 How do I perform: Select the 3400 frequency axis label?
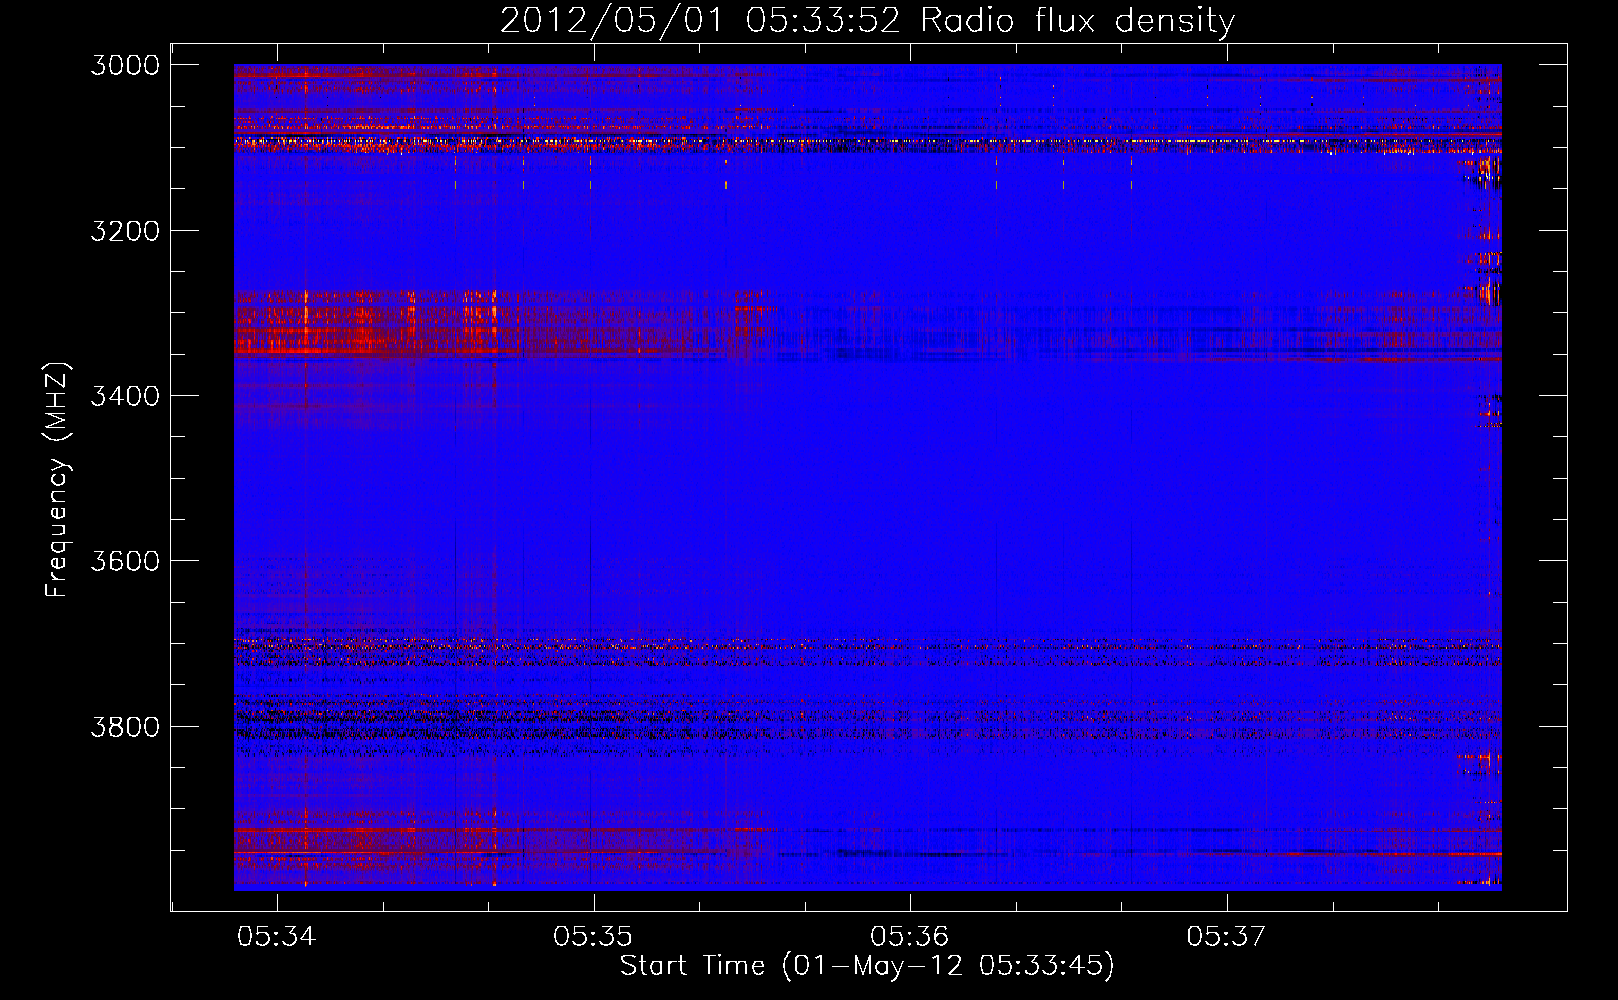[x=125, y=396]
